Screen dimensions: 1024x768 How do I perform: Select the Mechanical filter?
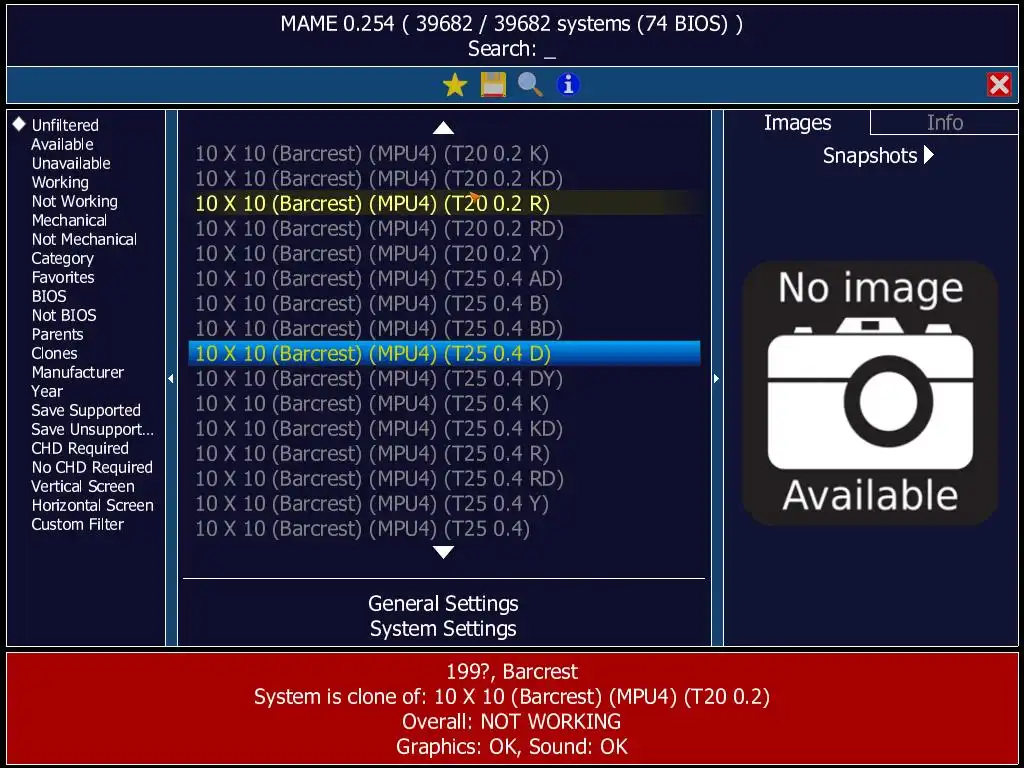(x=69, y=220)
